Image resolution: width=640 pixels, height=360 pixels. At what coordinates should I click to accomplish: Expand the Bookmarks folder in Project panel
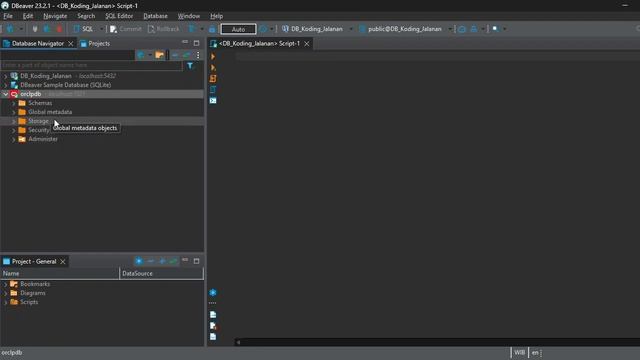5,284
